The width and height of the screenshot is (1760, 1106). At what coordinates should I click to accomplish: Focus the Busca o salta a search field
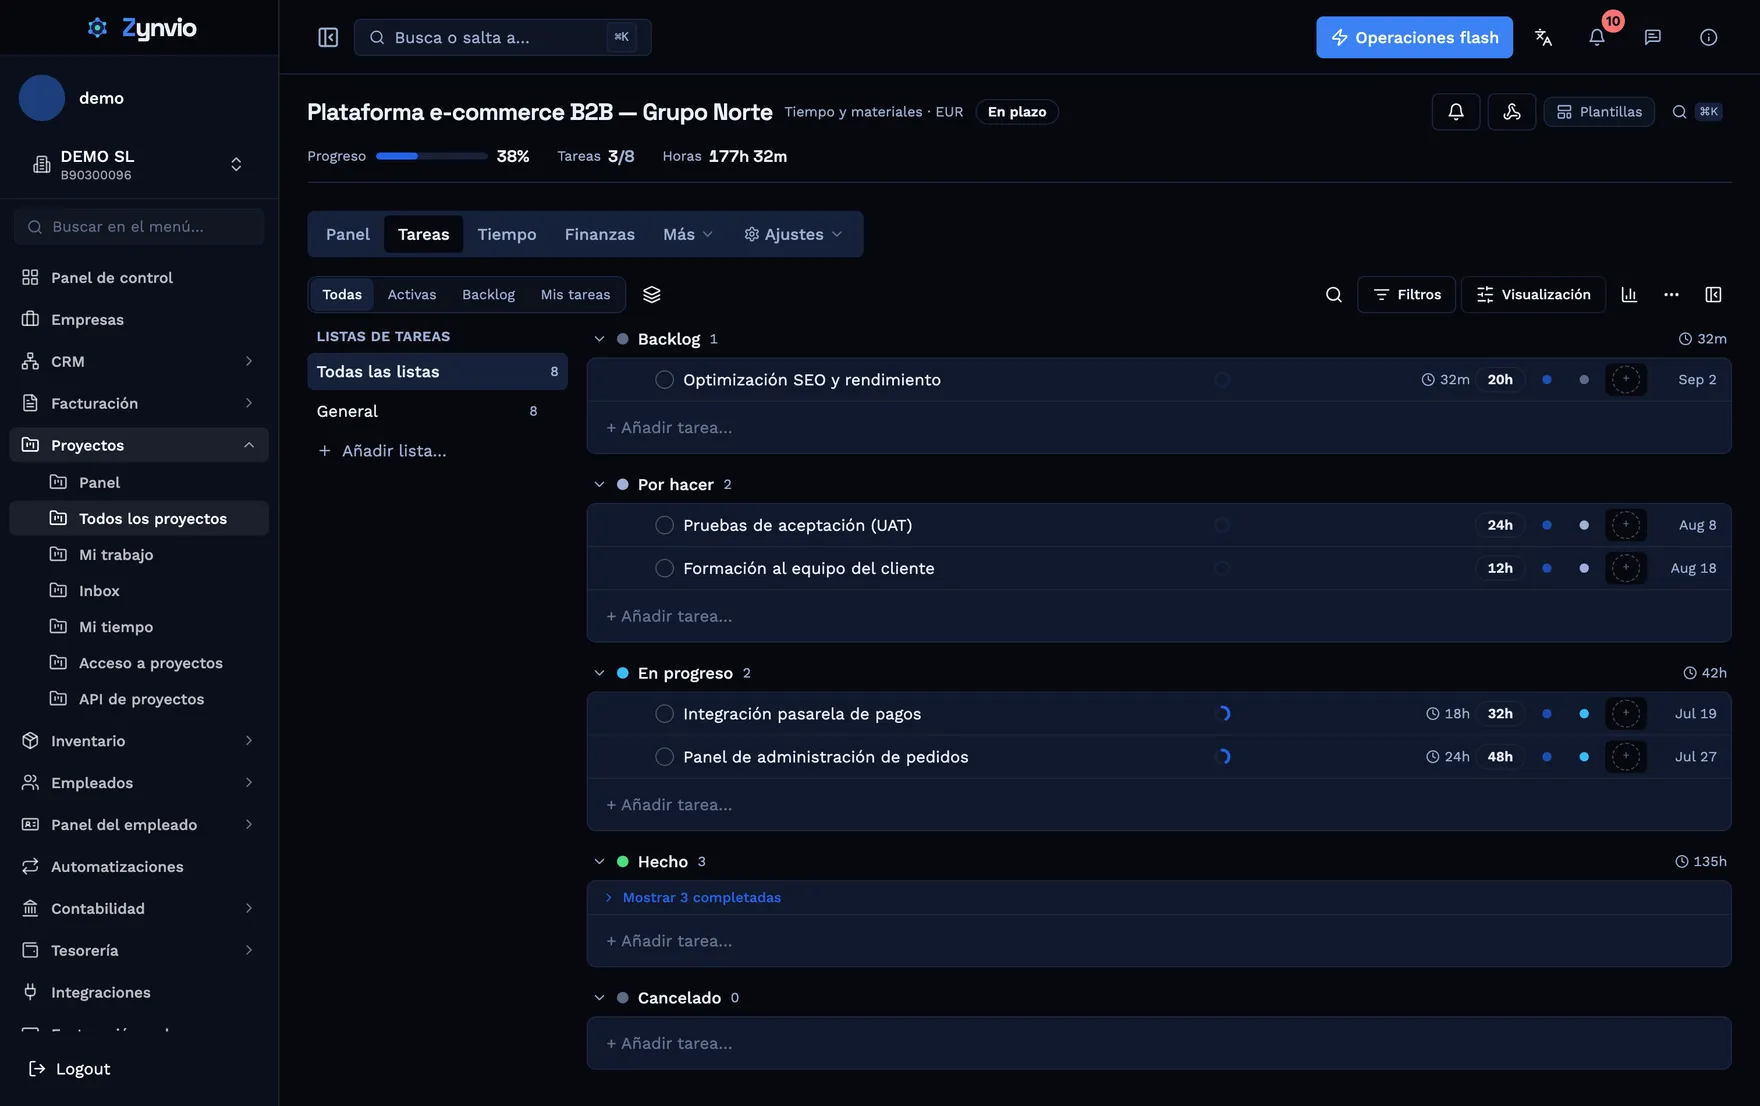click(x=502, y=37)
